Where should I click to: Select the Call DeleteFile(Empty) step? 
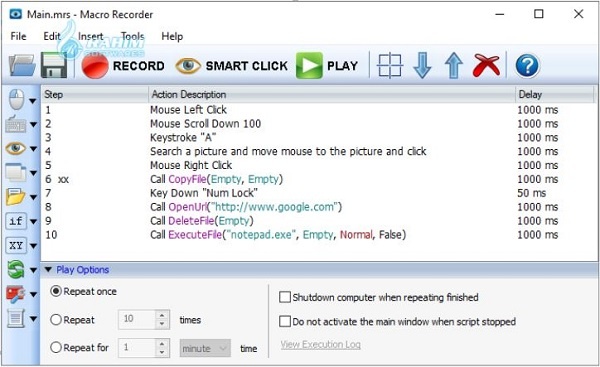click(202, 221)
